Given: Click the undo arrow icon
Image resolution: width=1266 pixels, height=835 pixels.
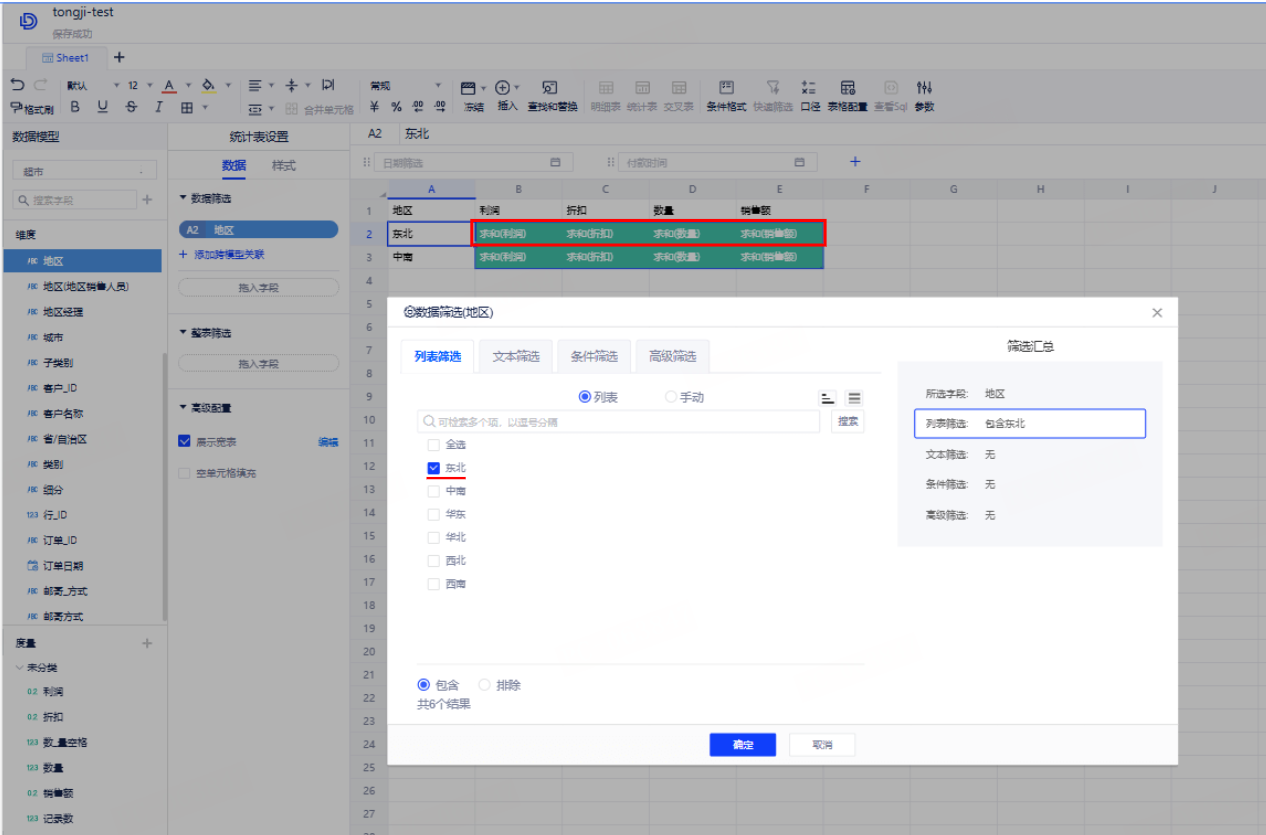Looking at the screenshot, I should (x=17, y=86).
